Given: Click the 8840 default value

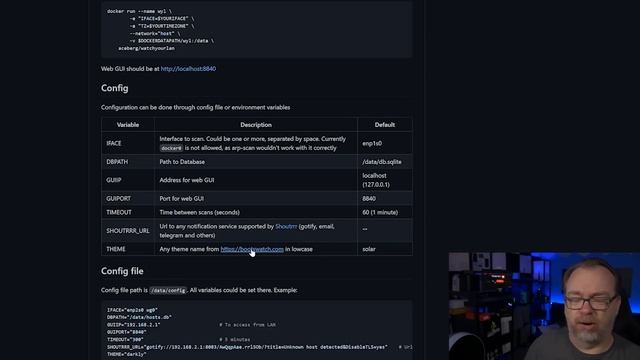Looking at the screenshot, I should click(369, 198).
